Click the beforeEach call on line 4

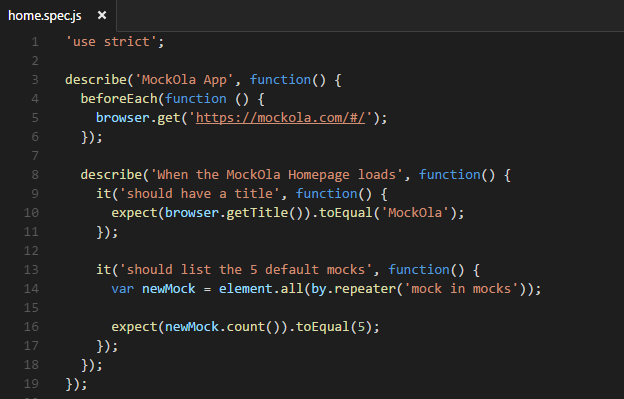(119, 99)
